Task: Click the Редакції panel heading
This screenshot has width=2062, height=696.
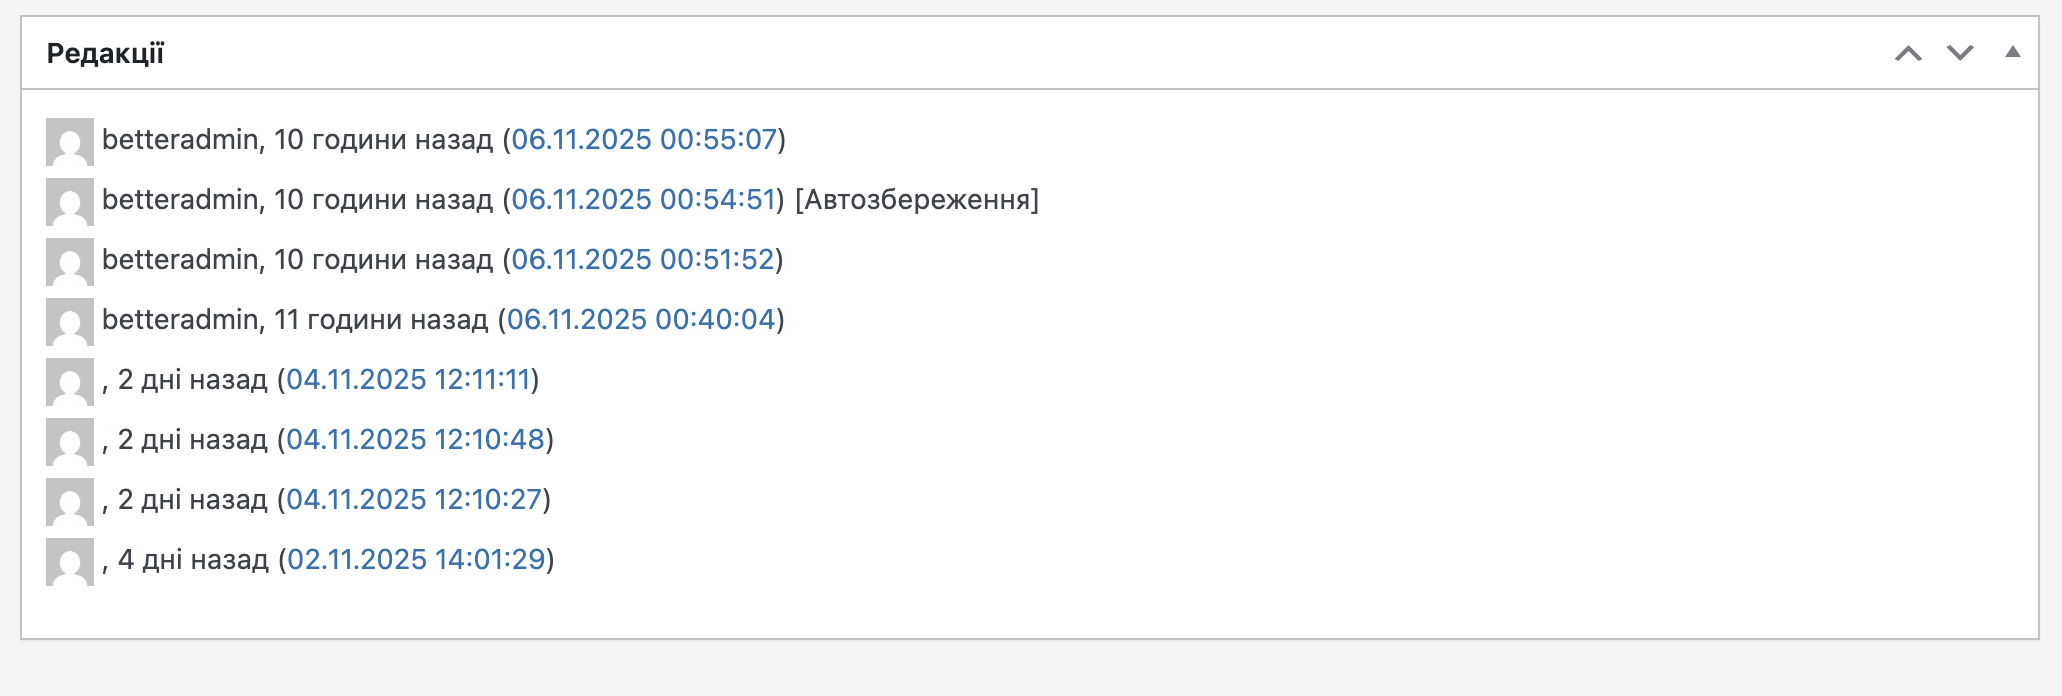Action: click(x=105, y=54)
